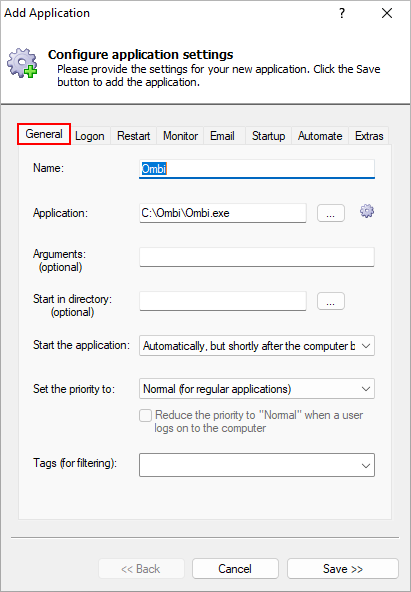Click the gear-with-plus header icon

(22, 63)
